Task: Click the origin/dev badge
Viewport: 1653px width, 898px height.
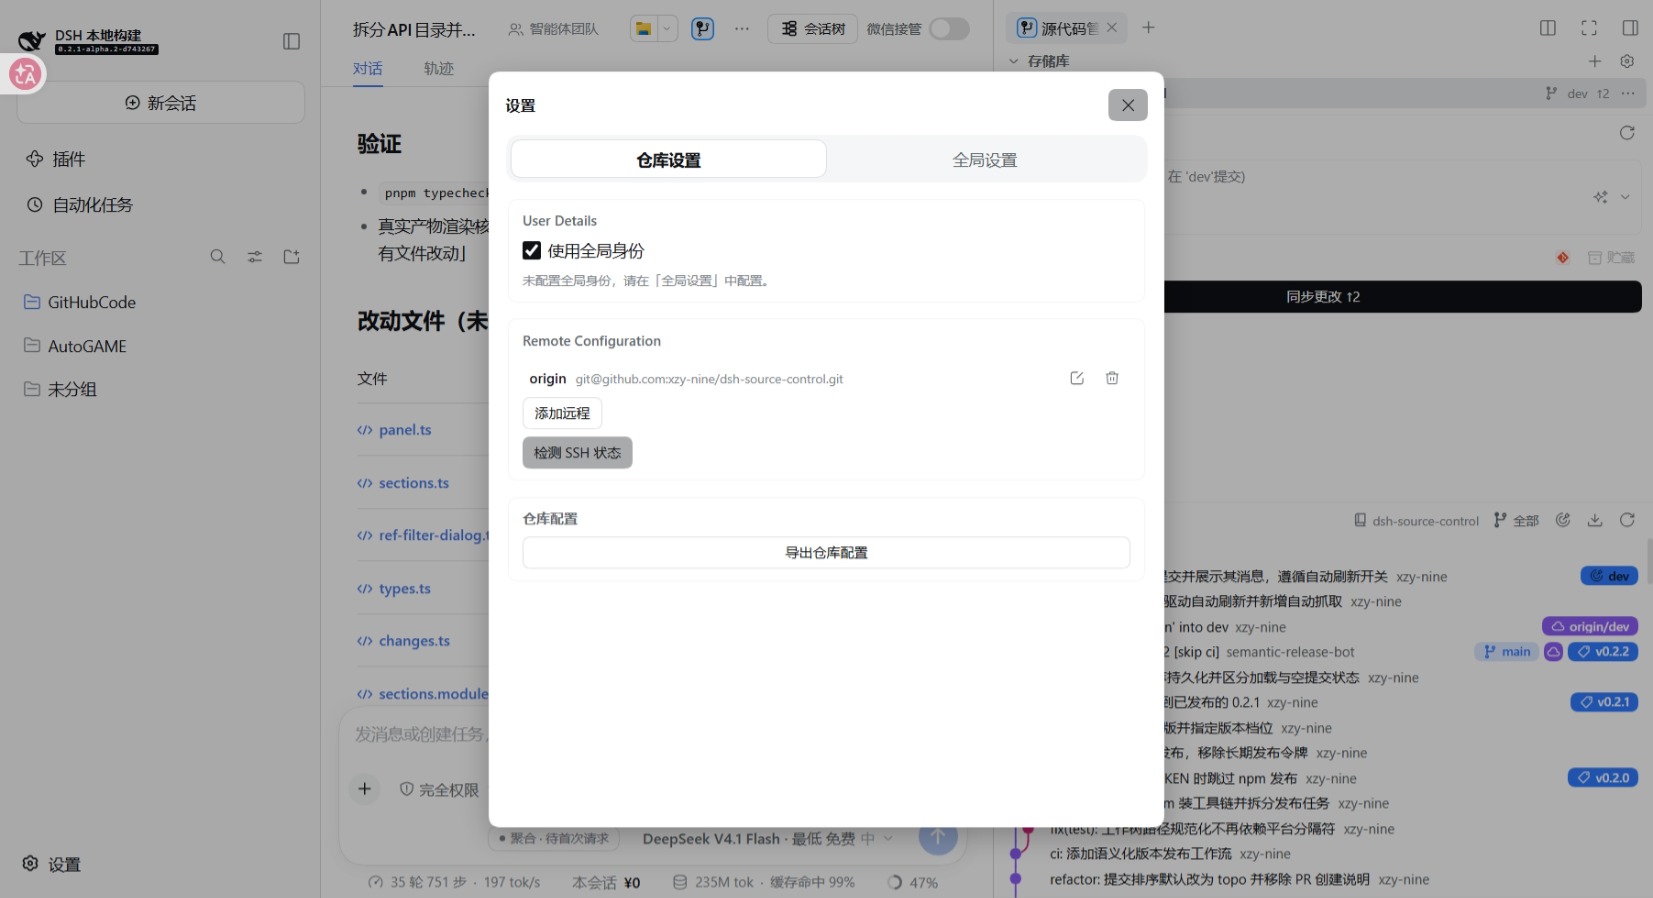Action: [1590, 626]
